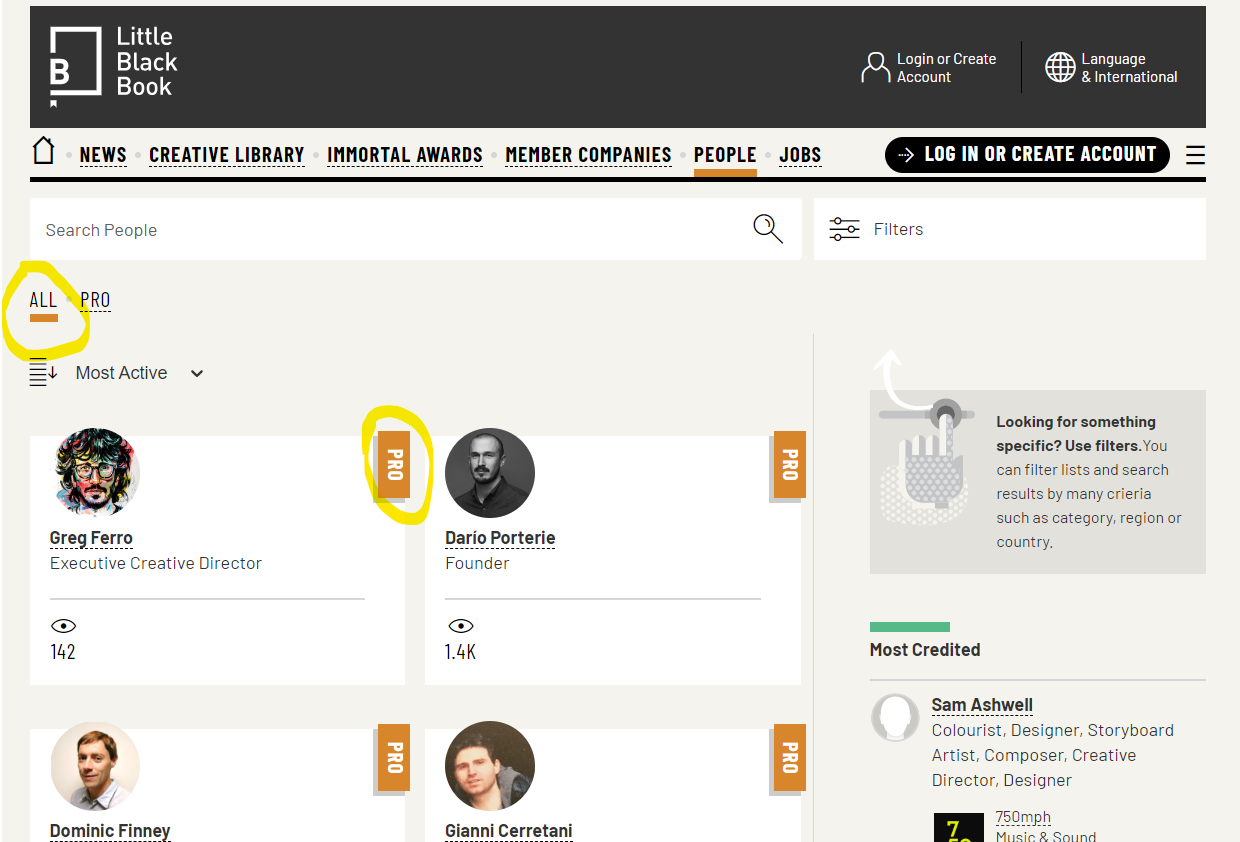
Task: Go to IMMORTAL AWARDS section
Action: point(405,155)
